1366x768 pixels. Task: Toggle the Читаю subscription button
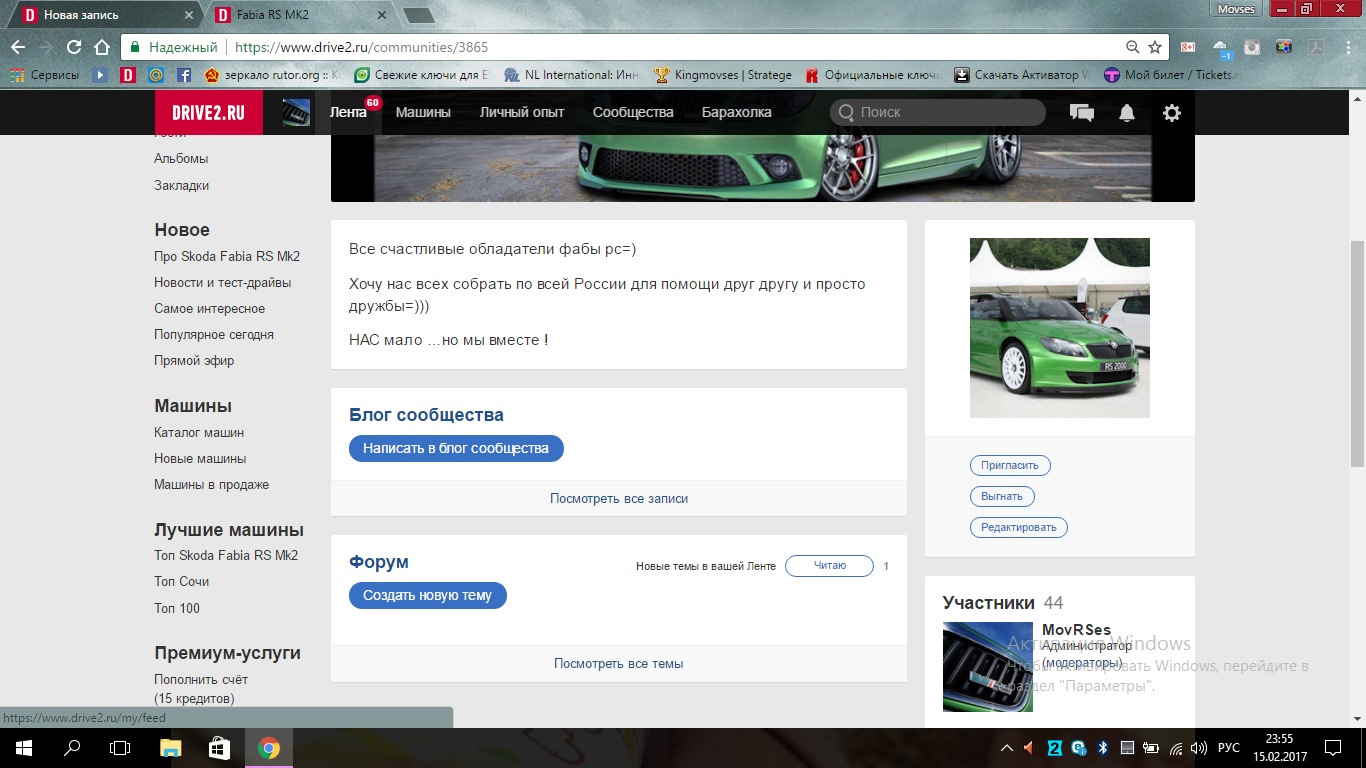coord(829,566)
